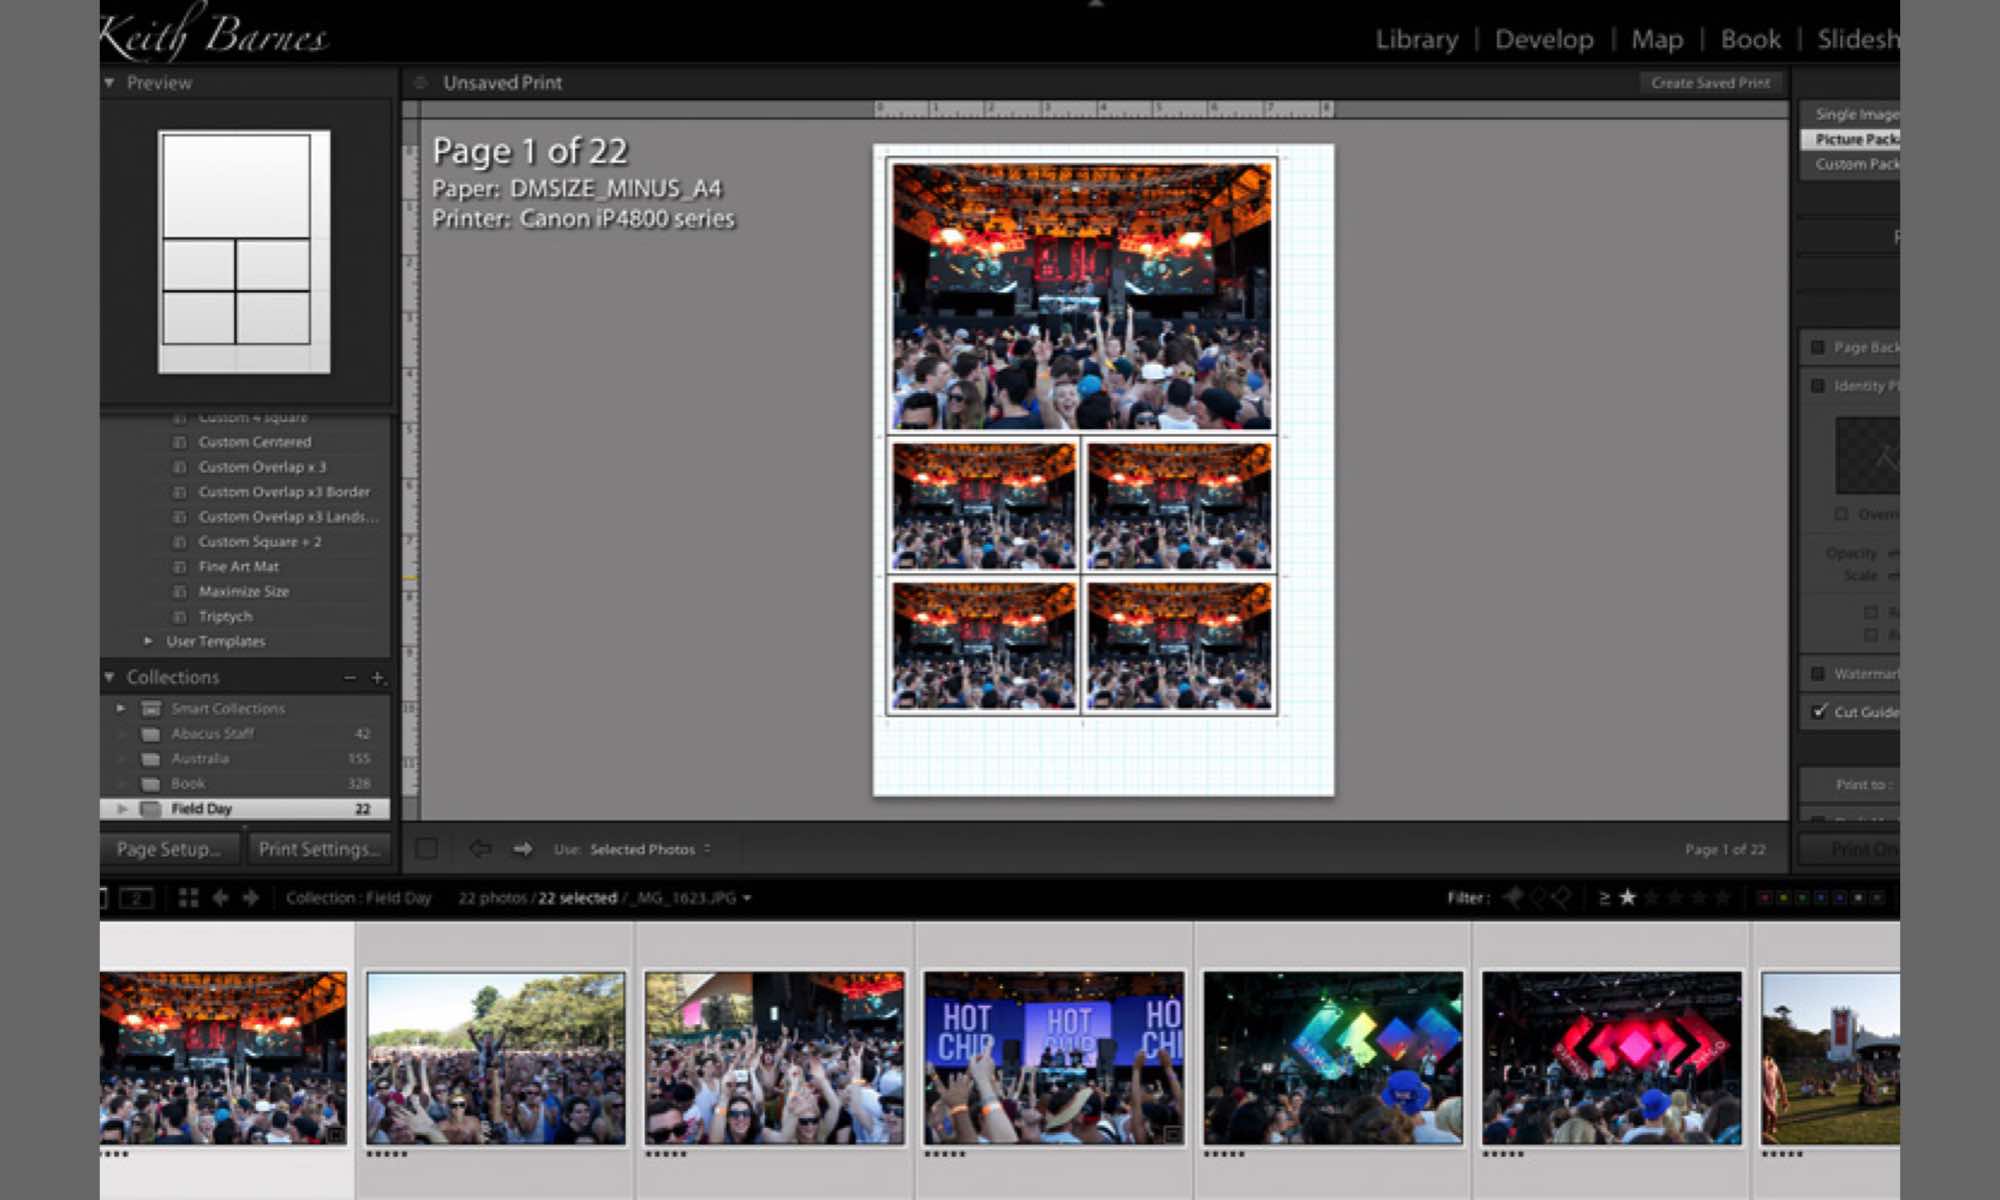The image size is (2000, 1200).
Task: Click the rating greater-or-equal symbol
Action: (x=1604, y=897)
